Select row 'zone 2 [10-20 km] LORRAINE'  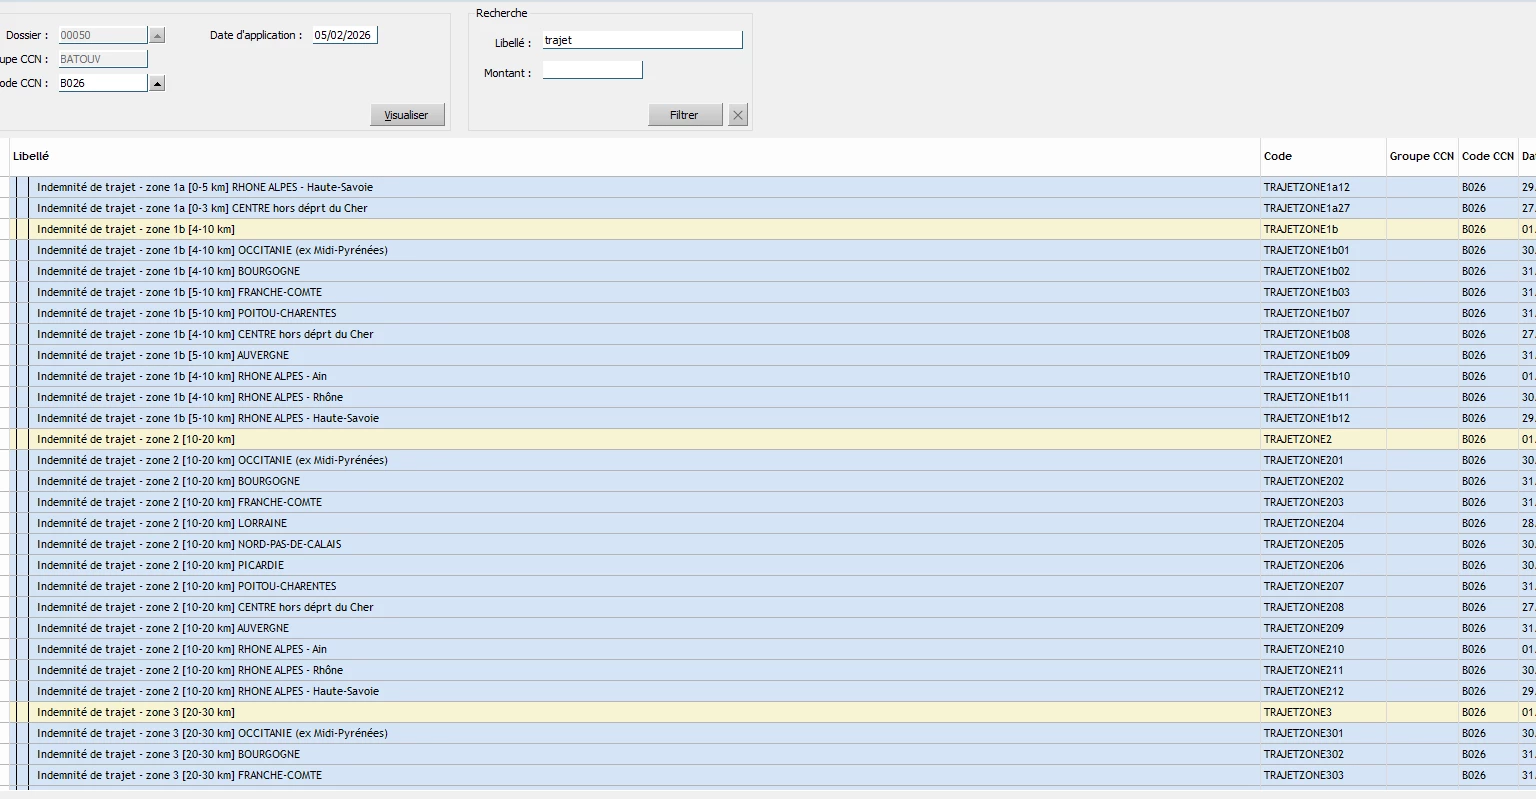point(768,523)
